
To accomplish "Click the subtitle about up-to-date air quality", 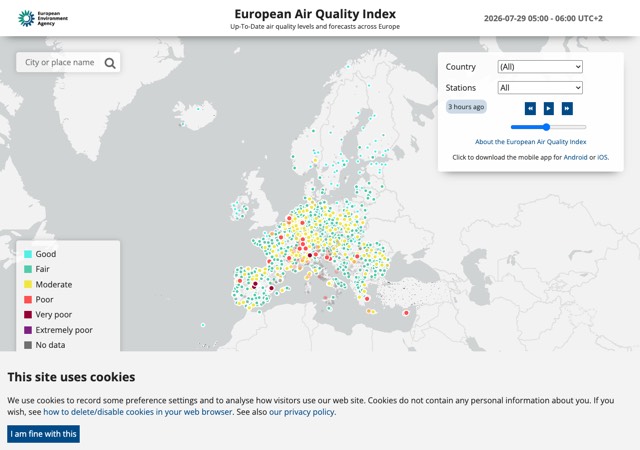I will (x=315, y=27).
